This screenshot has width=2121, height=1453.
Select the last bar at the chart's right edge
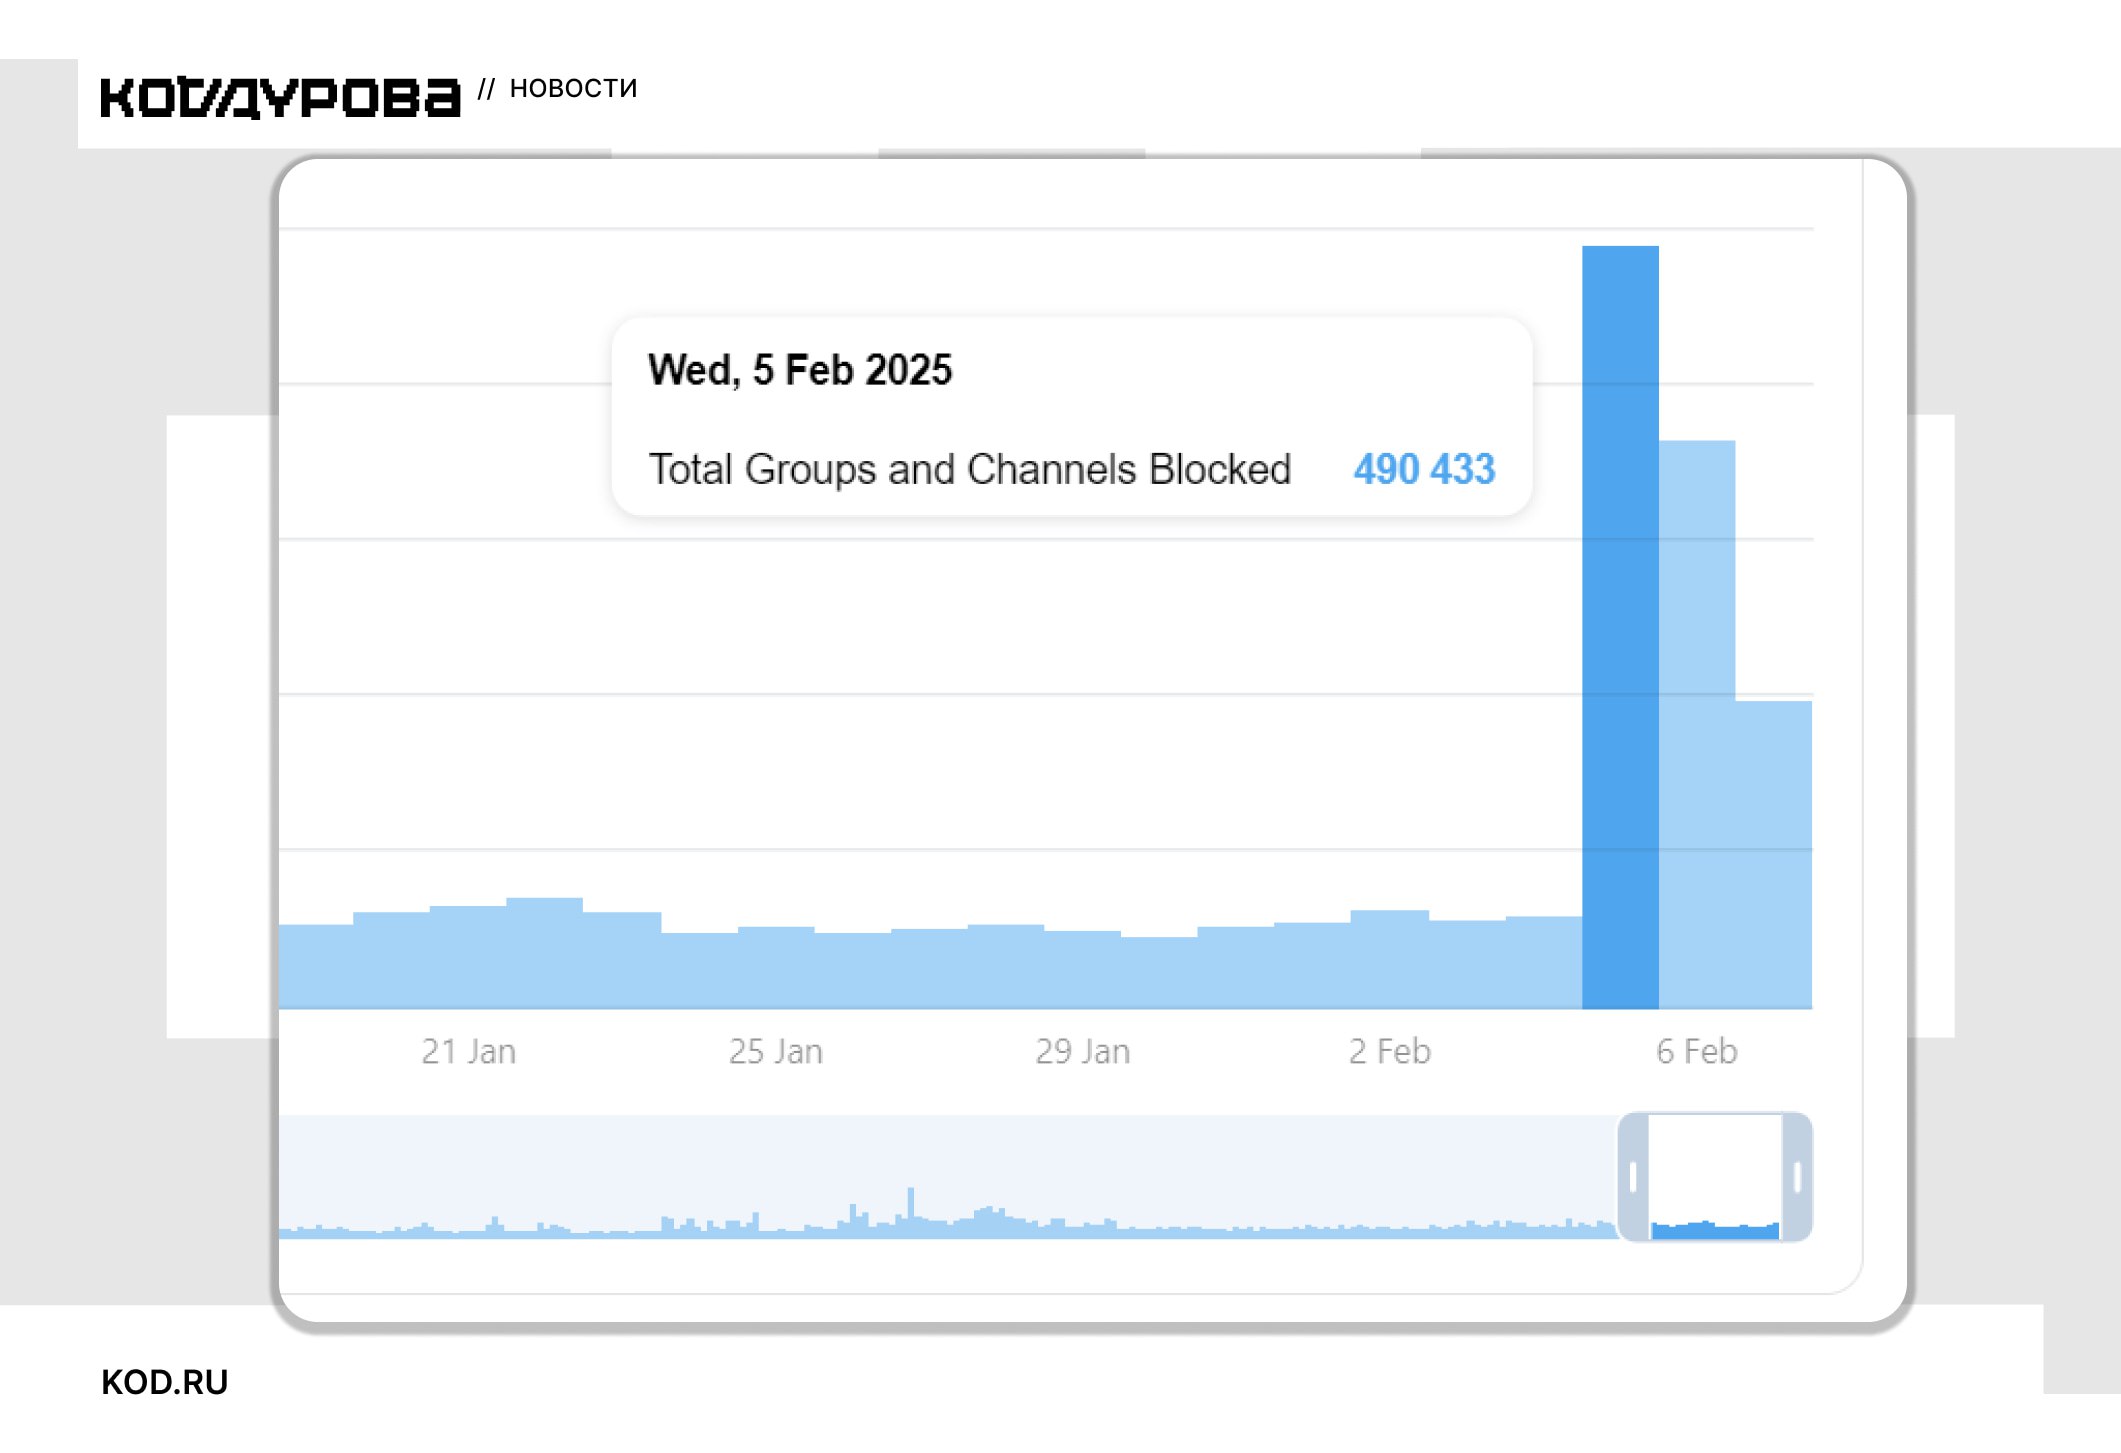(x=1773, y=854)
